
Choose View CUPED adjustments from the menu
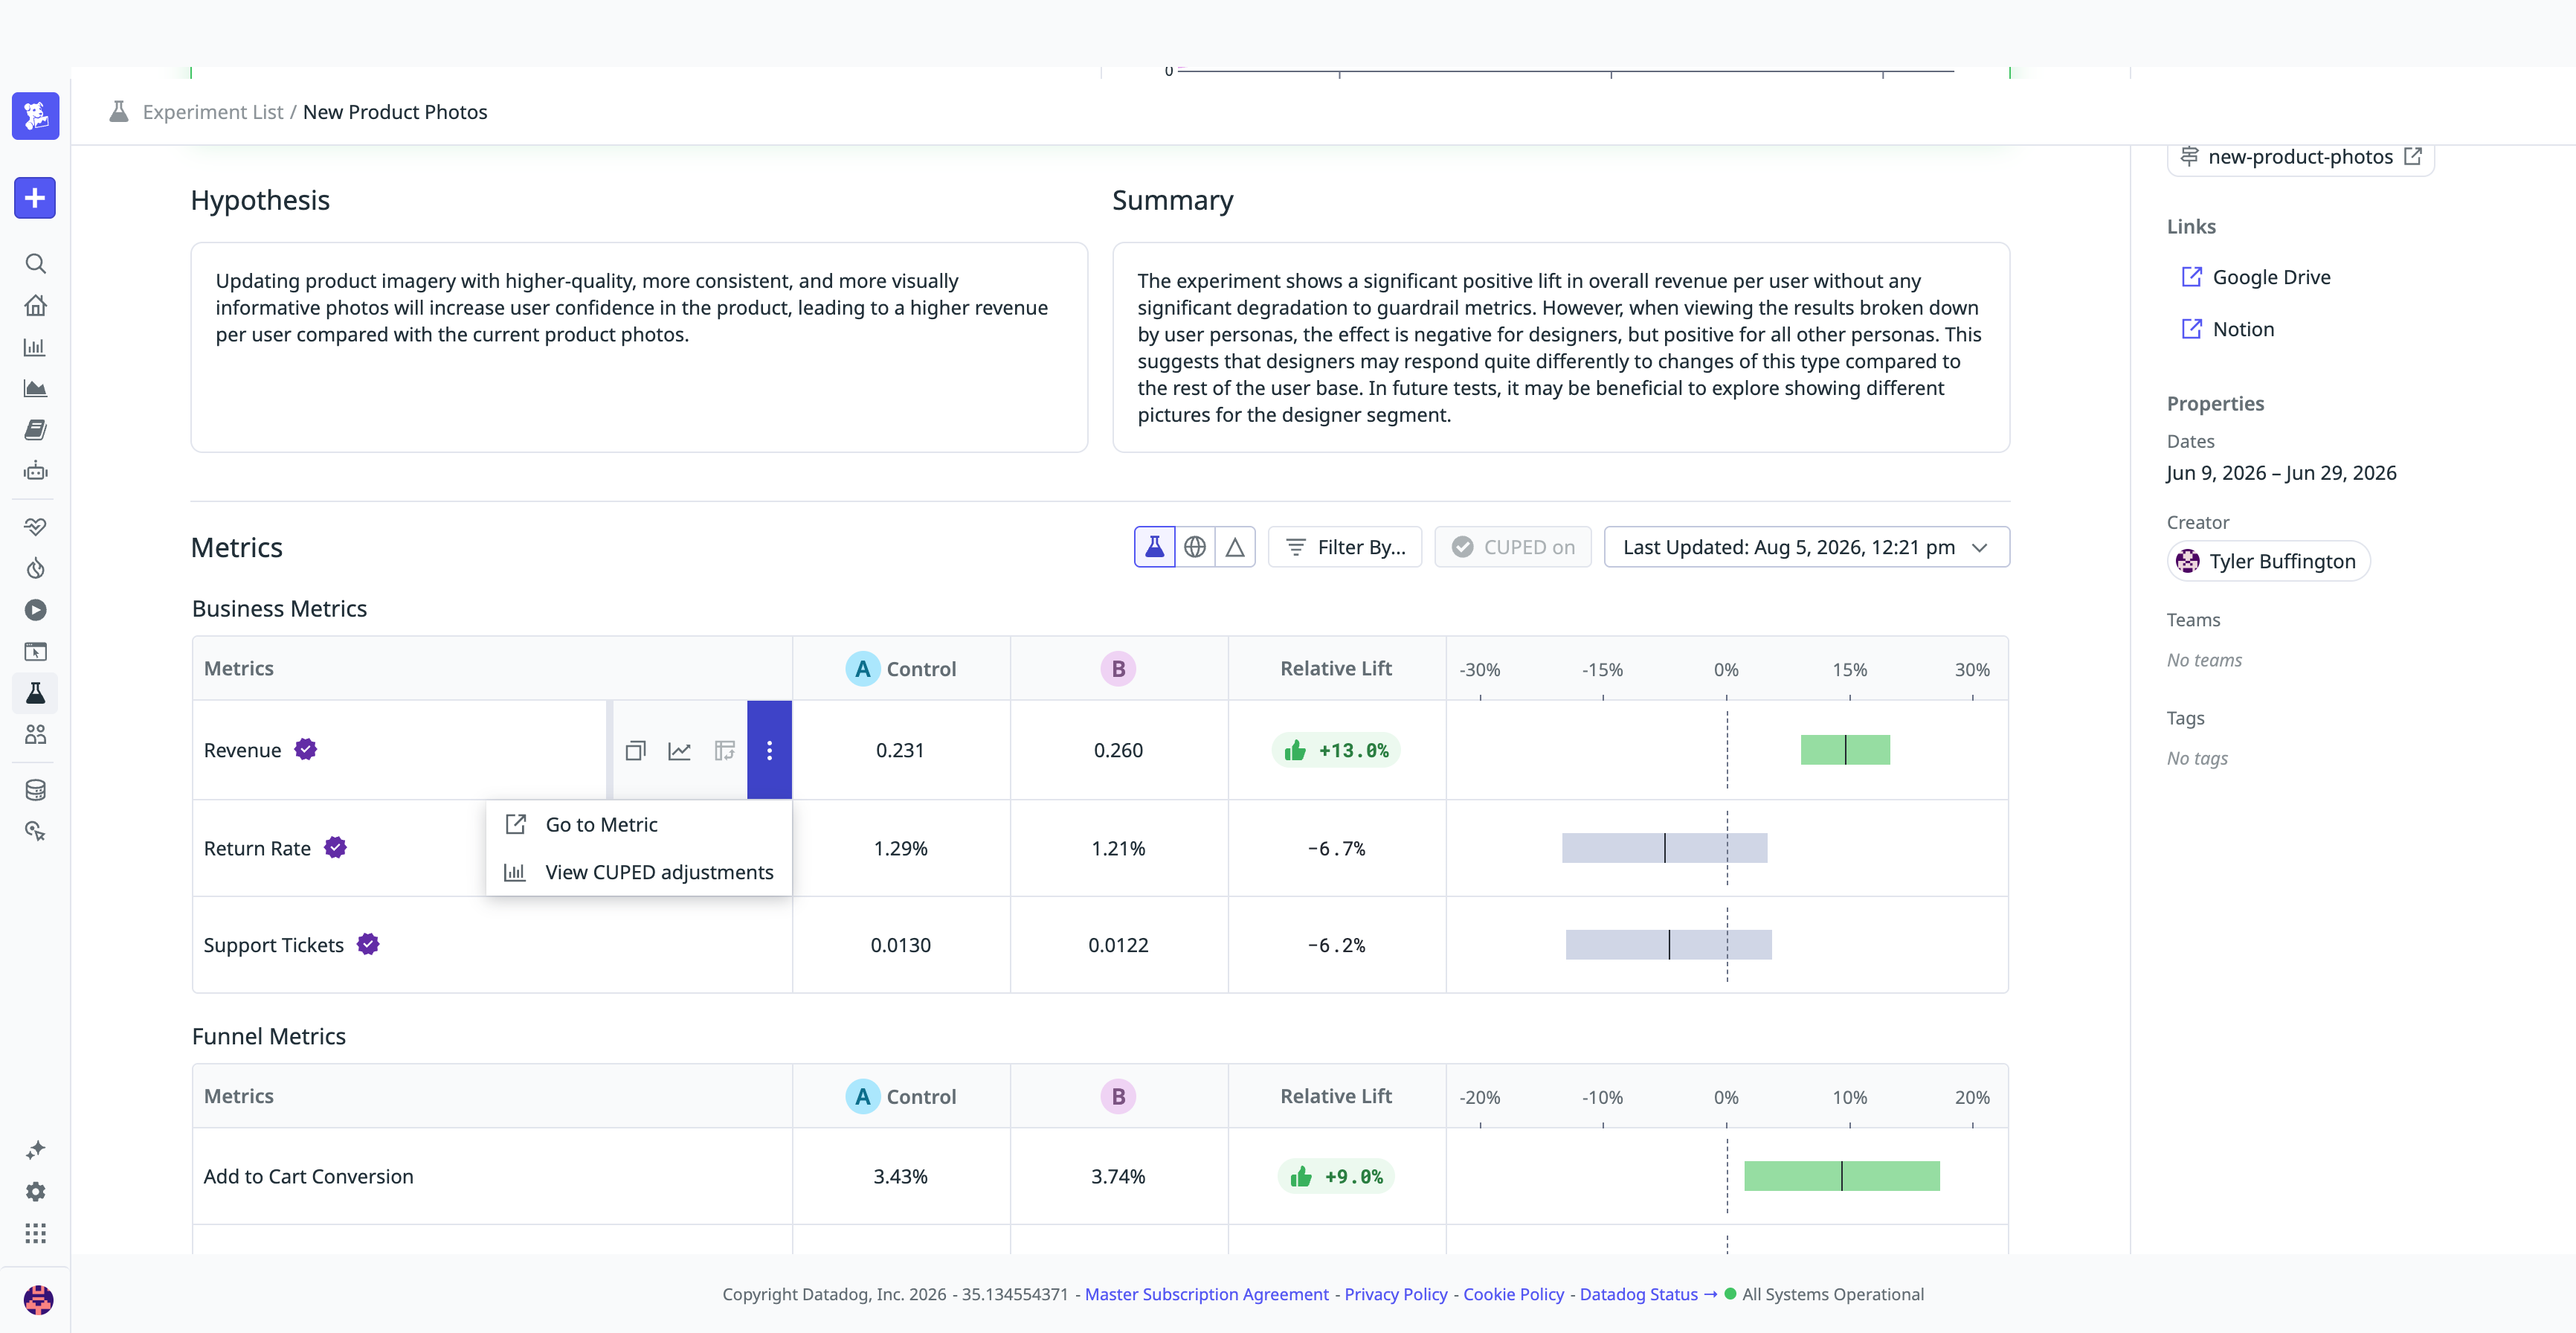(639, 872)
